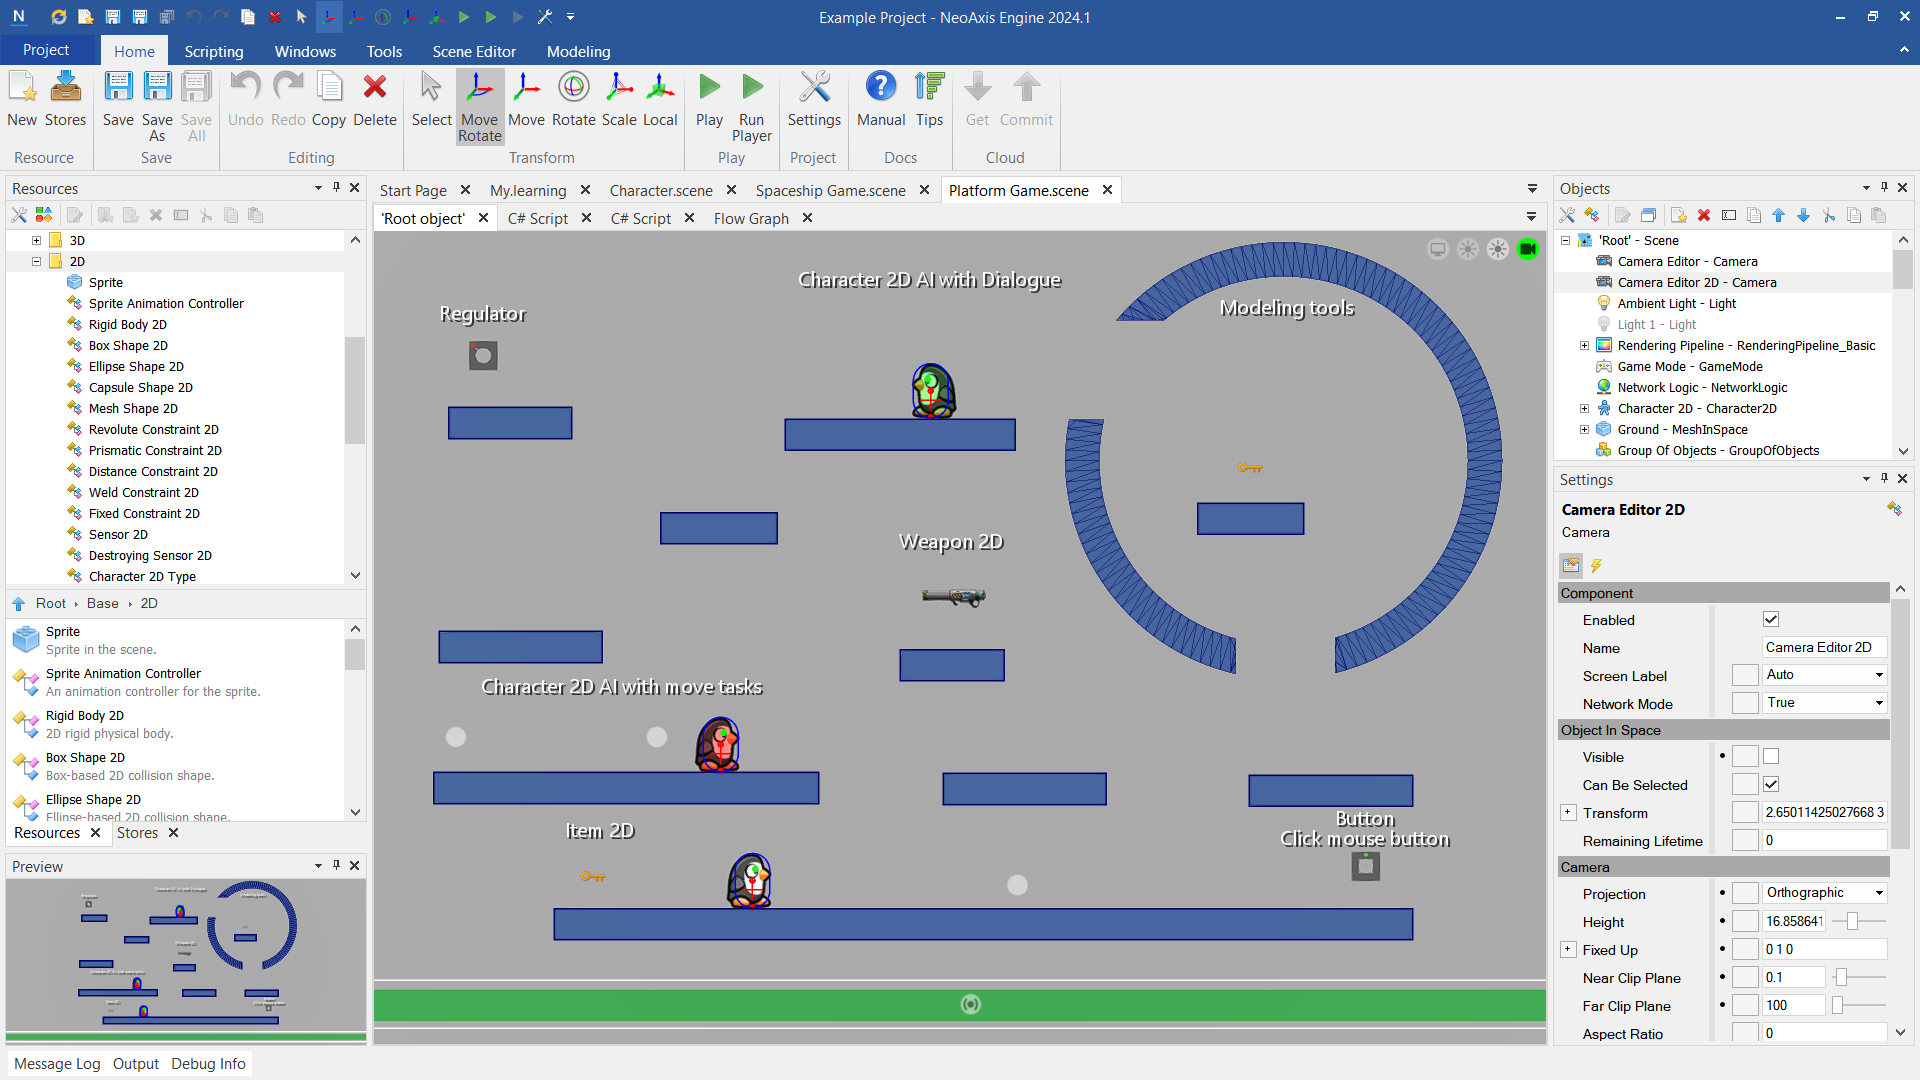The image size is (1920, 1080).
Task: Click the Near Clip Plane value field
Action: 1793,978
